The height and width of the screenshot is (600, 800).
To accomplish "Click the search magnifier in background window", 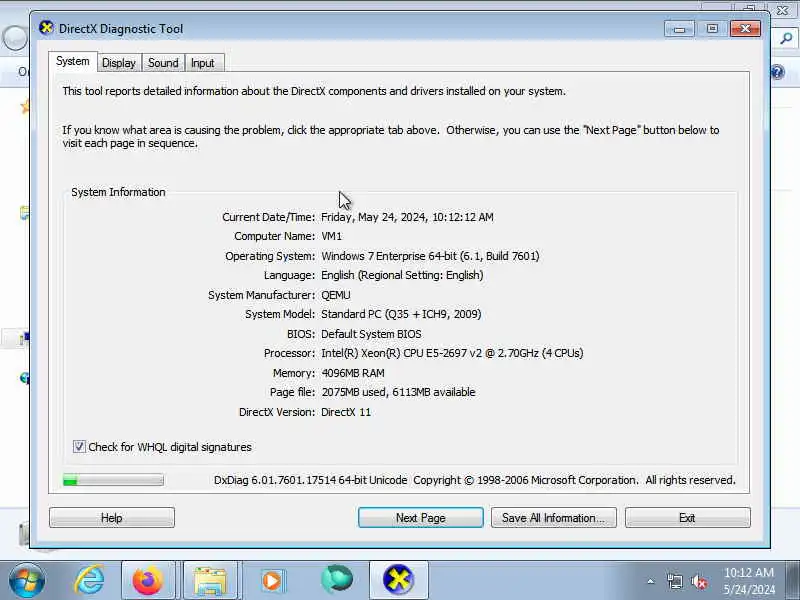I will (786, 38).
